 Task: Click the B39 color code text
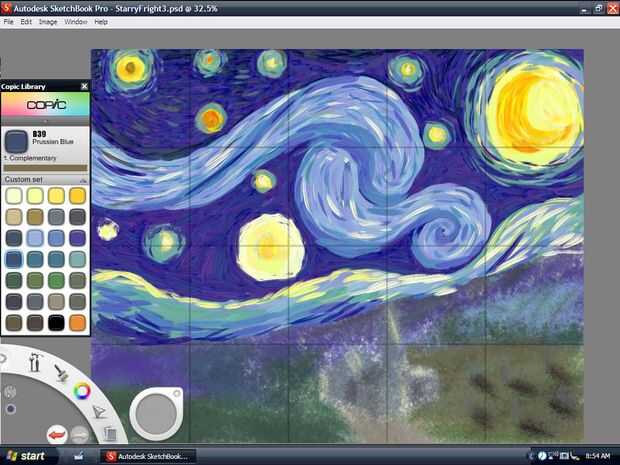pos(39,134)
